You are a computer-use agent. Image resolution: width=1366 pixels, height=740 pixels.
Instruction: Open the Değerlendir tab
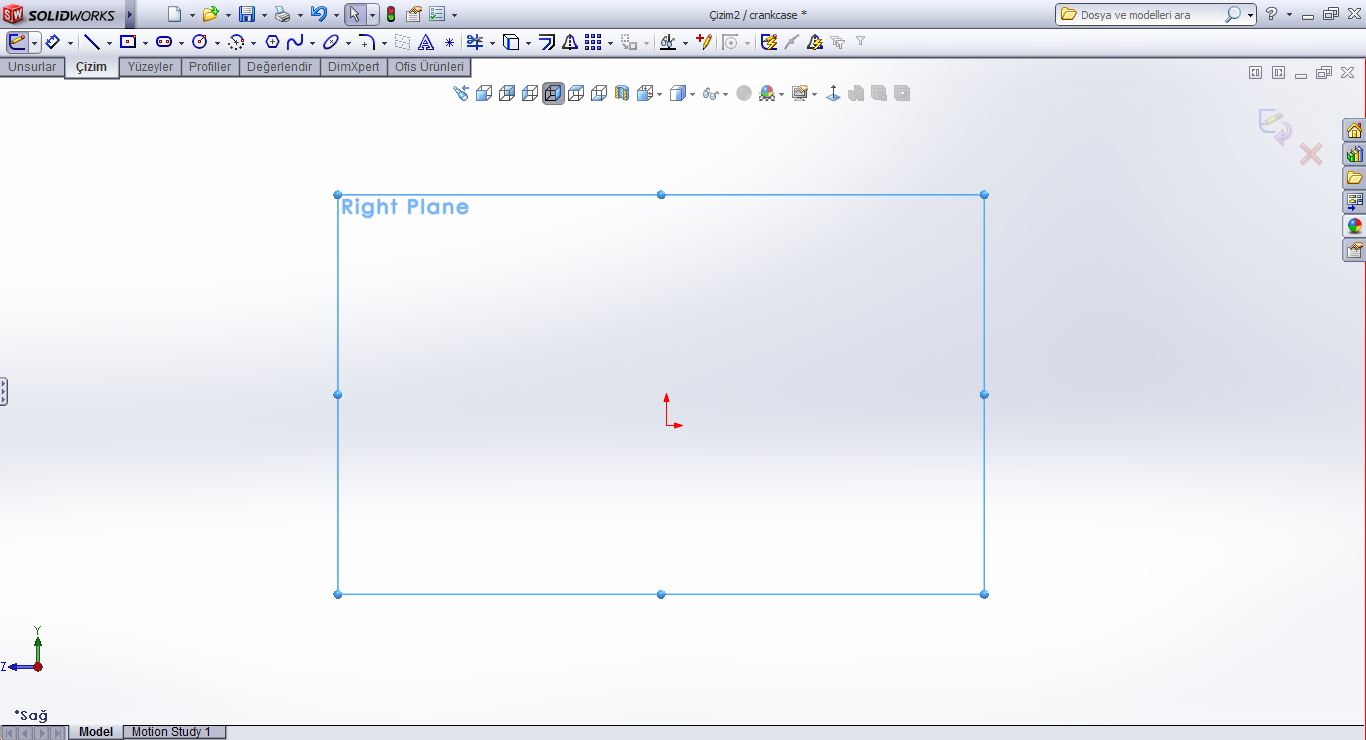pos(280,67)
